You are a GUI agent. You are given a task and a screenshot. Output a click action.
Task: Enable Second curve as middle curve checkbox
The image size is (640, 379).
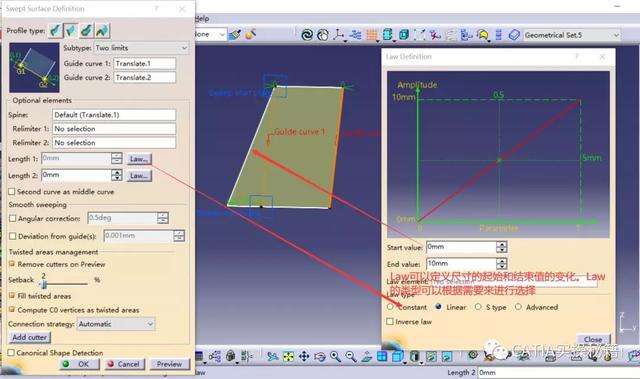[x=12, y=191]
